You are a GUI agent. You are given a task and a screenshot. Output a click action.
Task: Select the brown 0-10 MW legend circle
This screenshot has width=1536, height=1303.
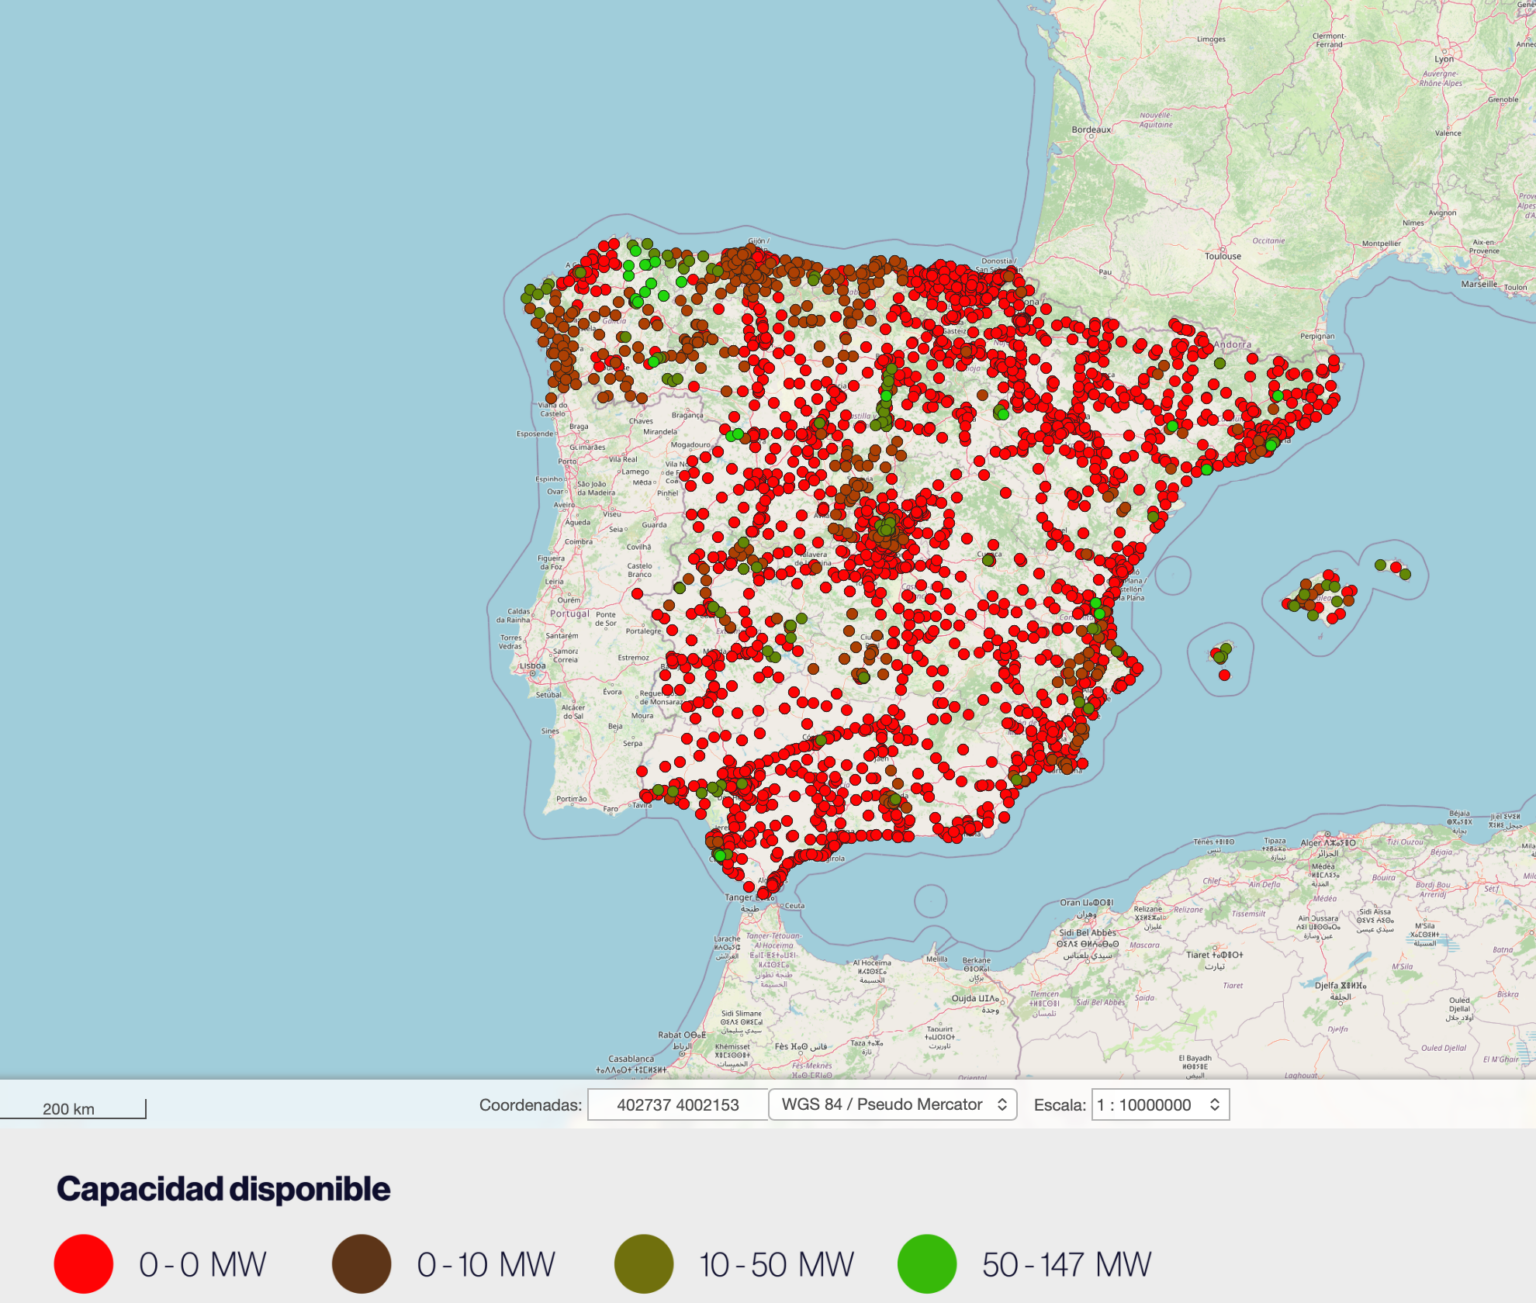pos(361,1264)
